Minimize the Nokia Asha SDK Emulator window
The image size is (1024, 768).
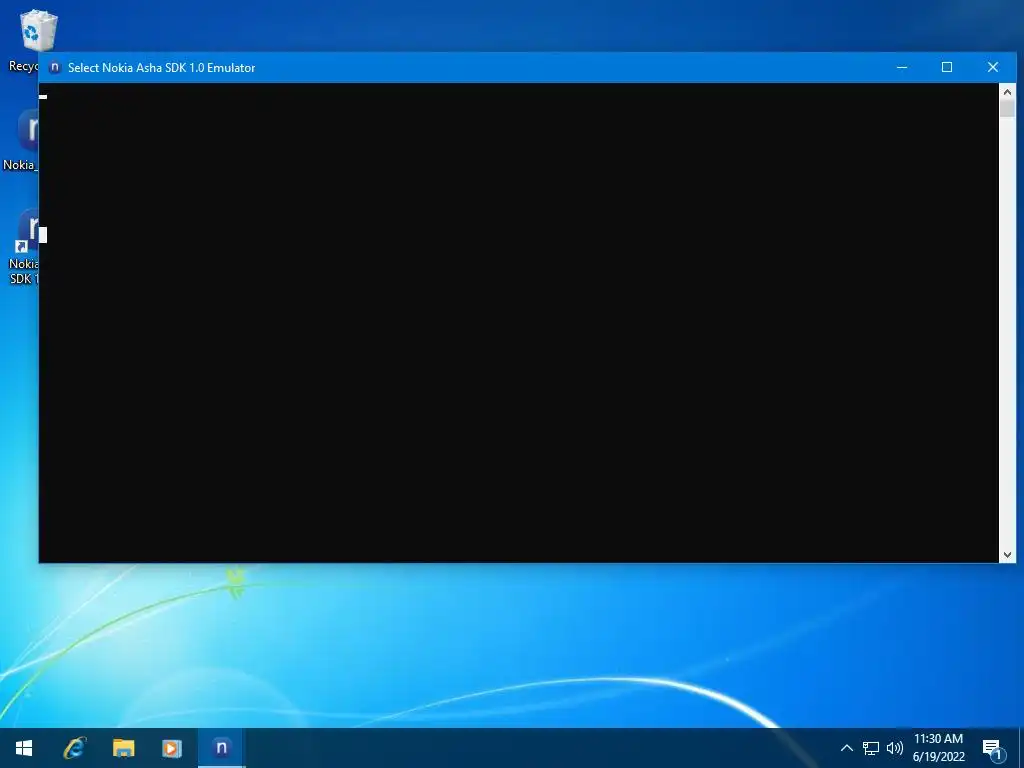point(902,67)
